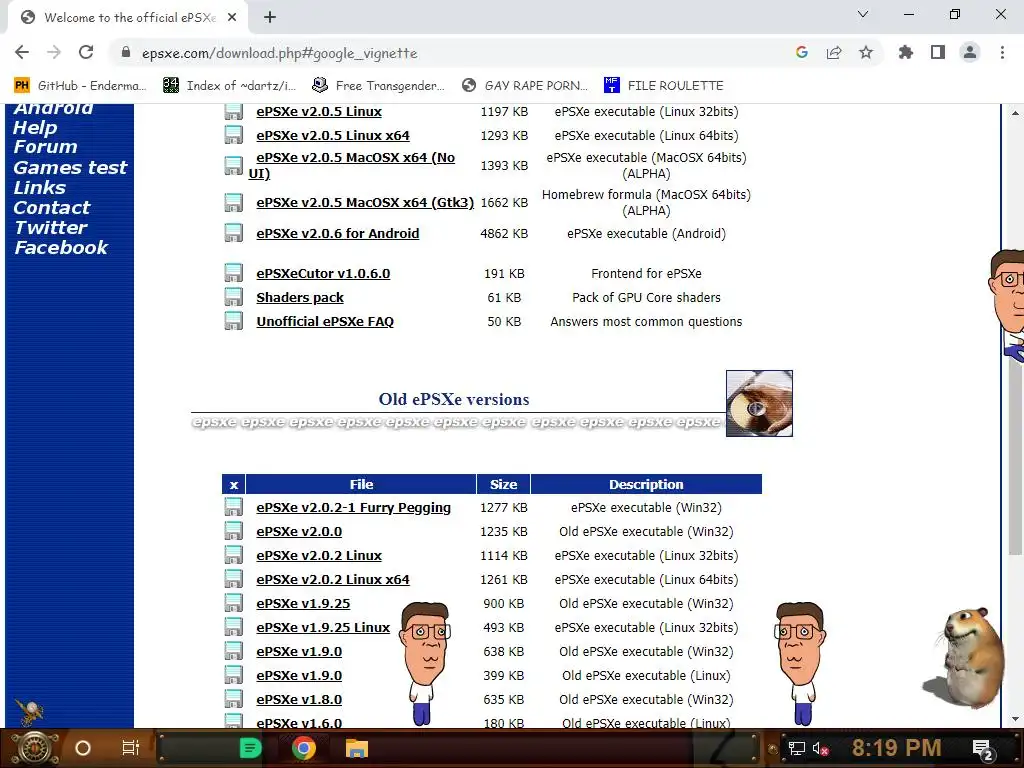
Task: Bookmark this page with the star icon
Action: pos(866,52)
